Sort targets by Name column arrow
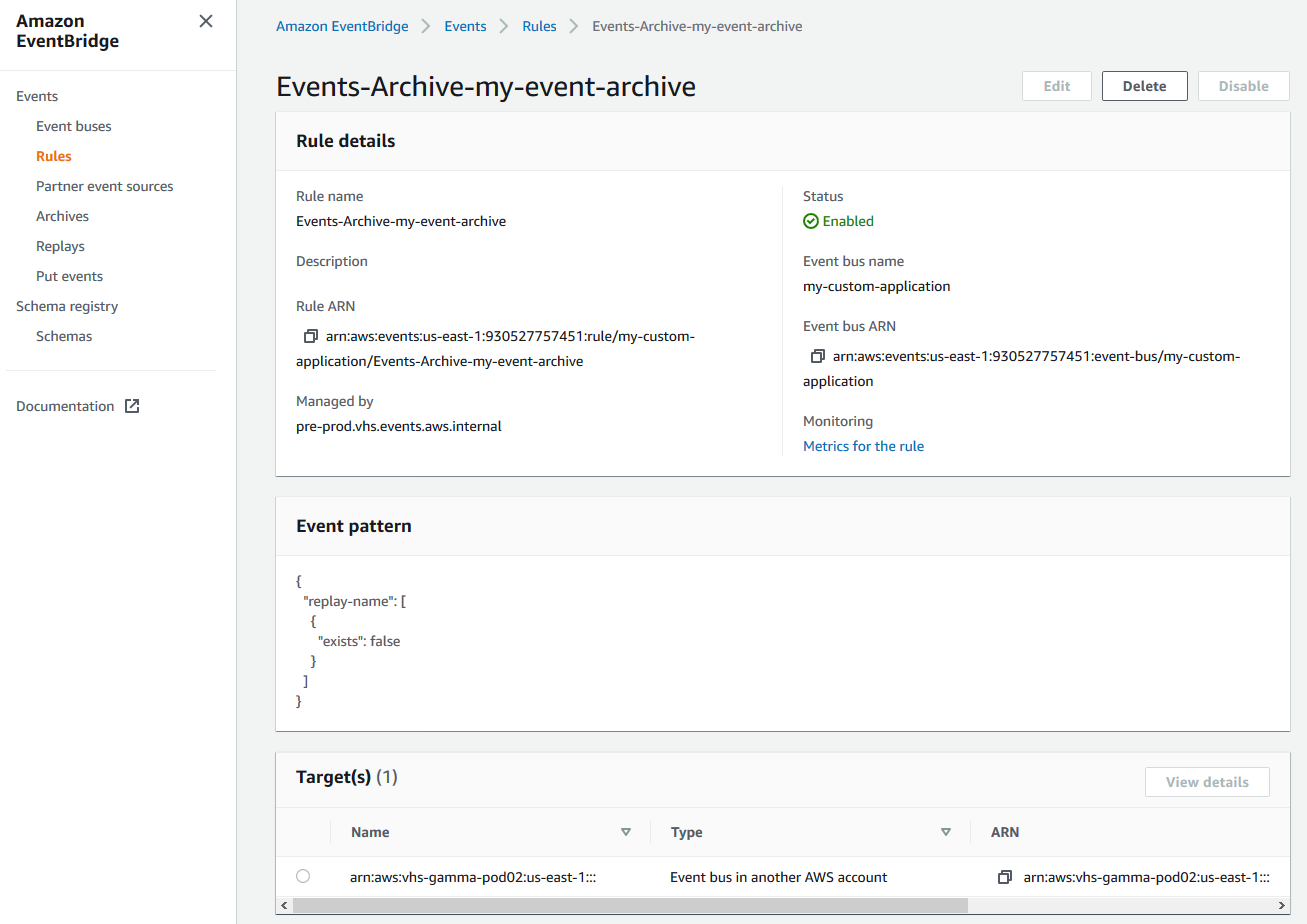 (626, 832)
